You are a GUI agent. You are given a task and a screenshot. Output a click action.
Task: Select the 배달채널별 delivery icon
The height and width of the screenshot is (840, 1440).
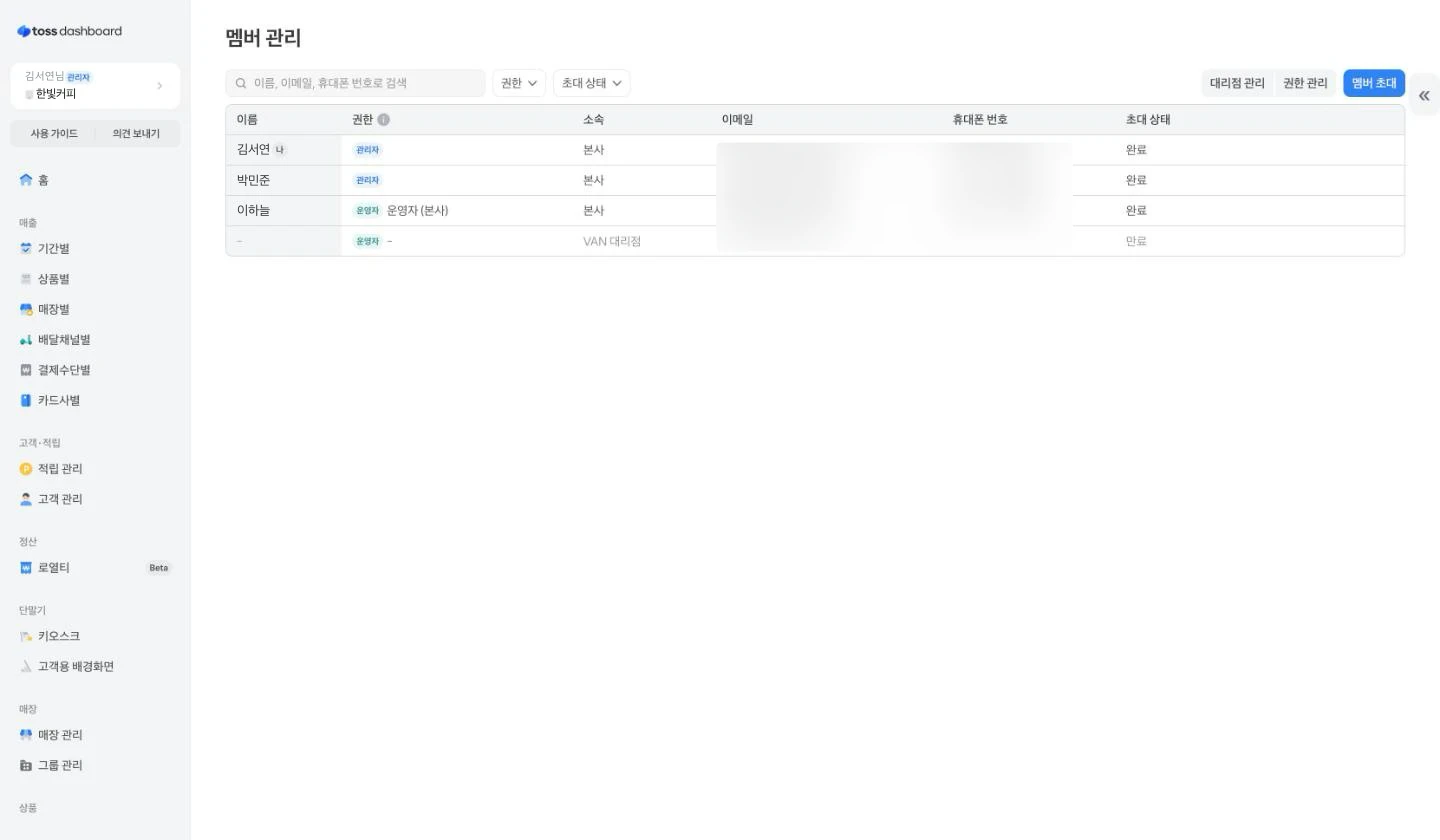click(26, 340)
